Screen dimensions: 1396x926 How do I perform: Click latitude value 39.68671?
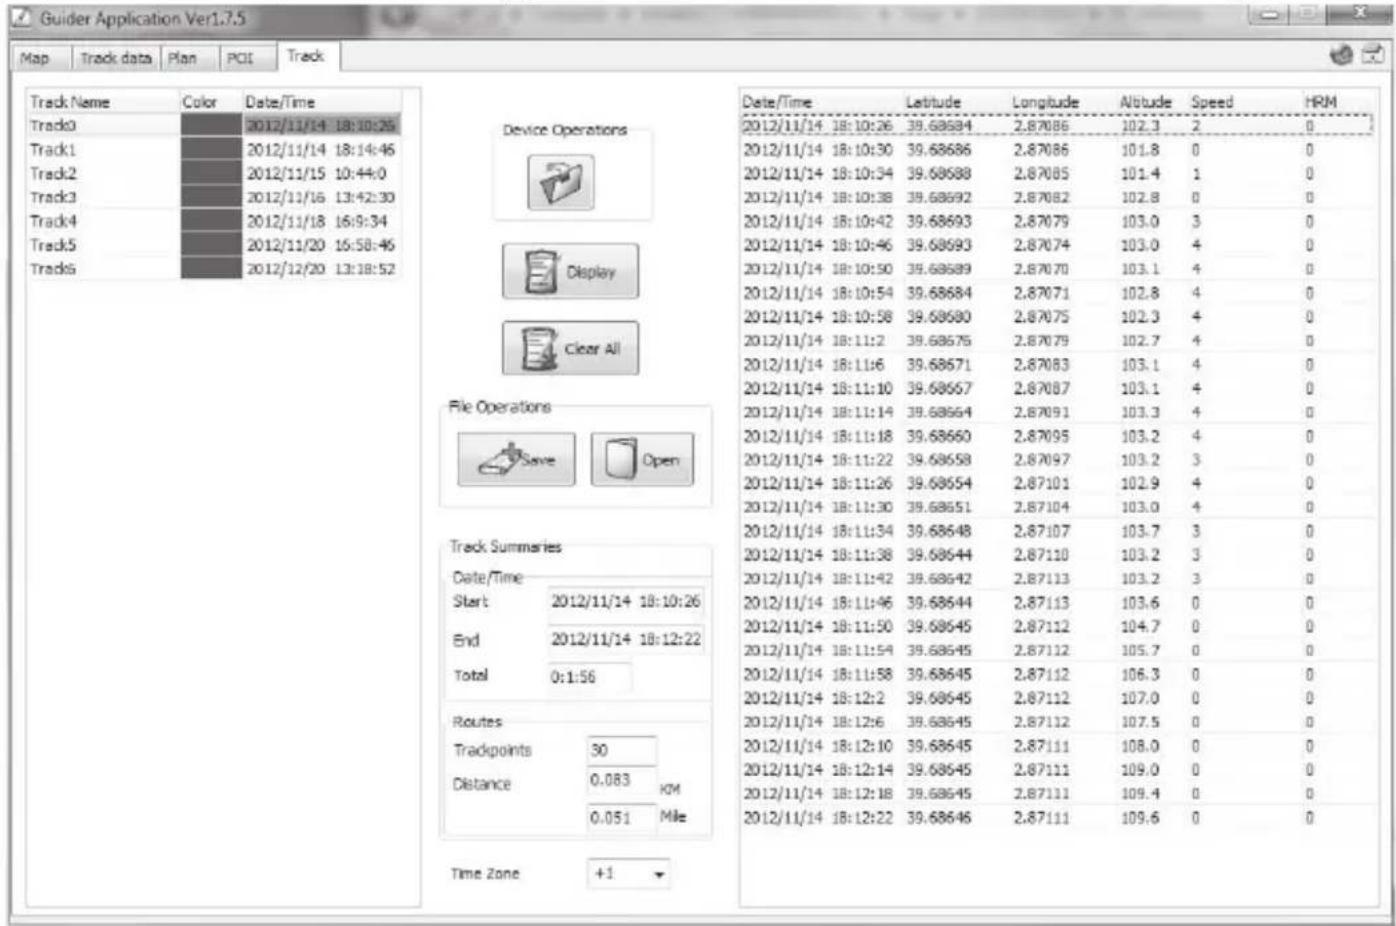point(938,364)
